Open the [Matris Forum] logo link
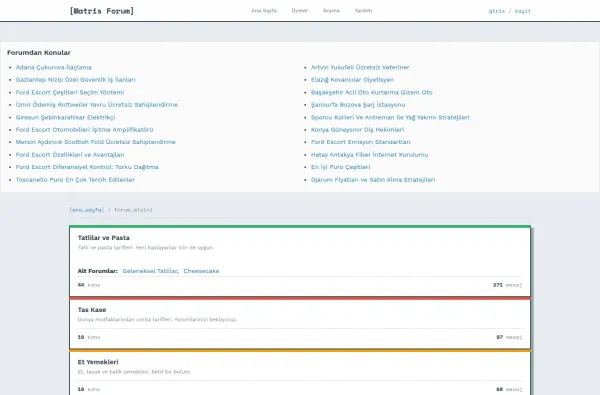 click(x=102, y=11)
